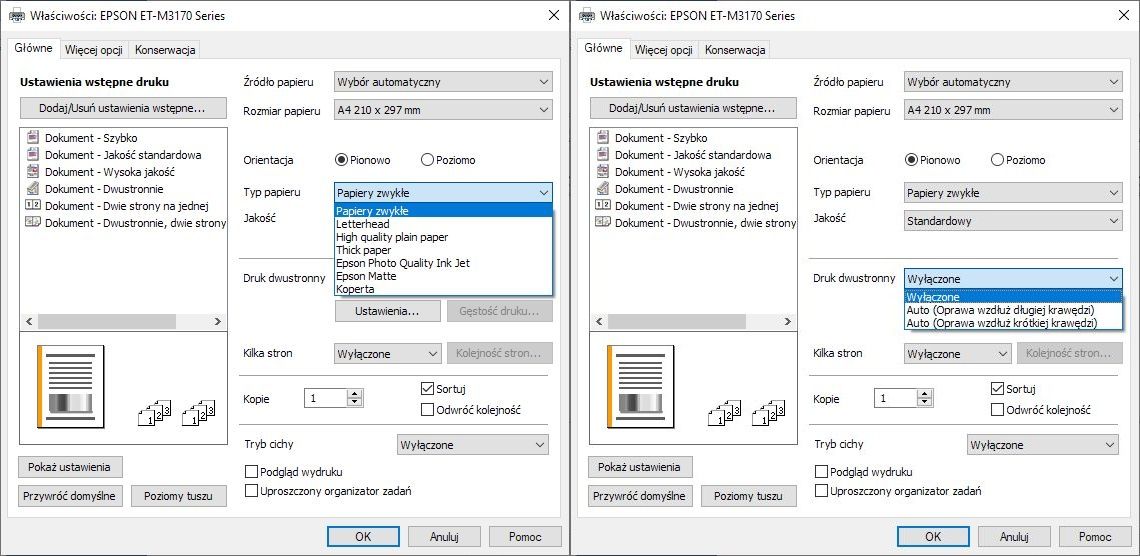Choose Koperta paper type
This screenshot has height=556, width=1140.
pos(443,289)
